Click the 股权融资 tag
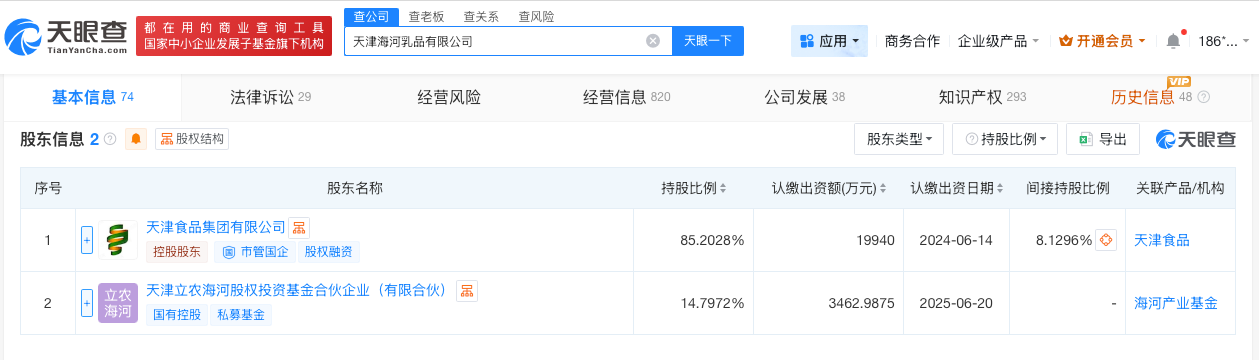Screen dimensions: 1259x360 click(x=329, y=252)
